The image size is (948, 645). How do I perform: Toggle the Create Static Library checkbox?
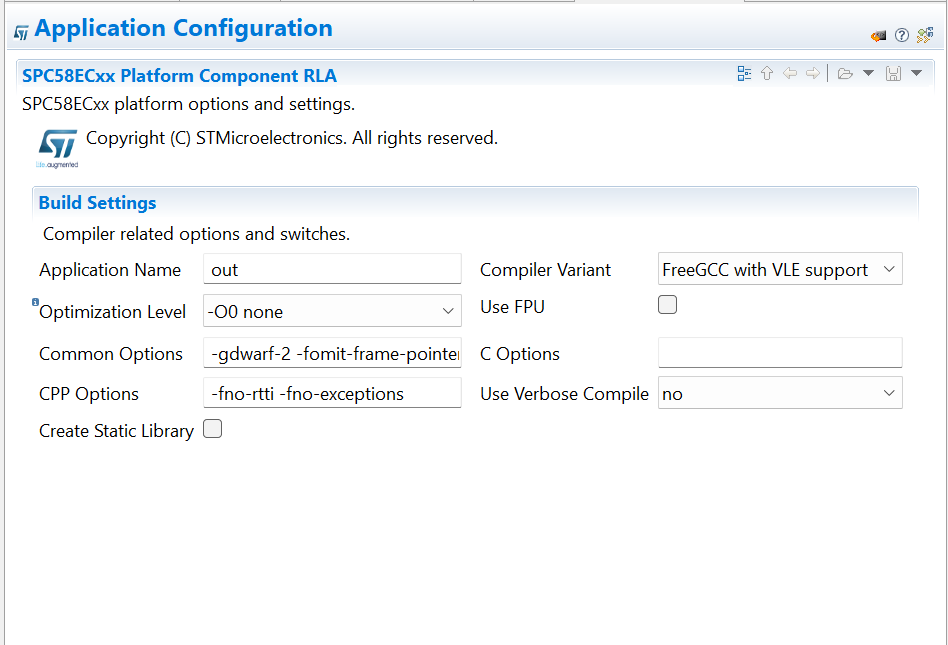coord(212,429)
